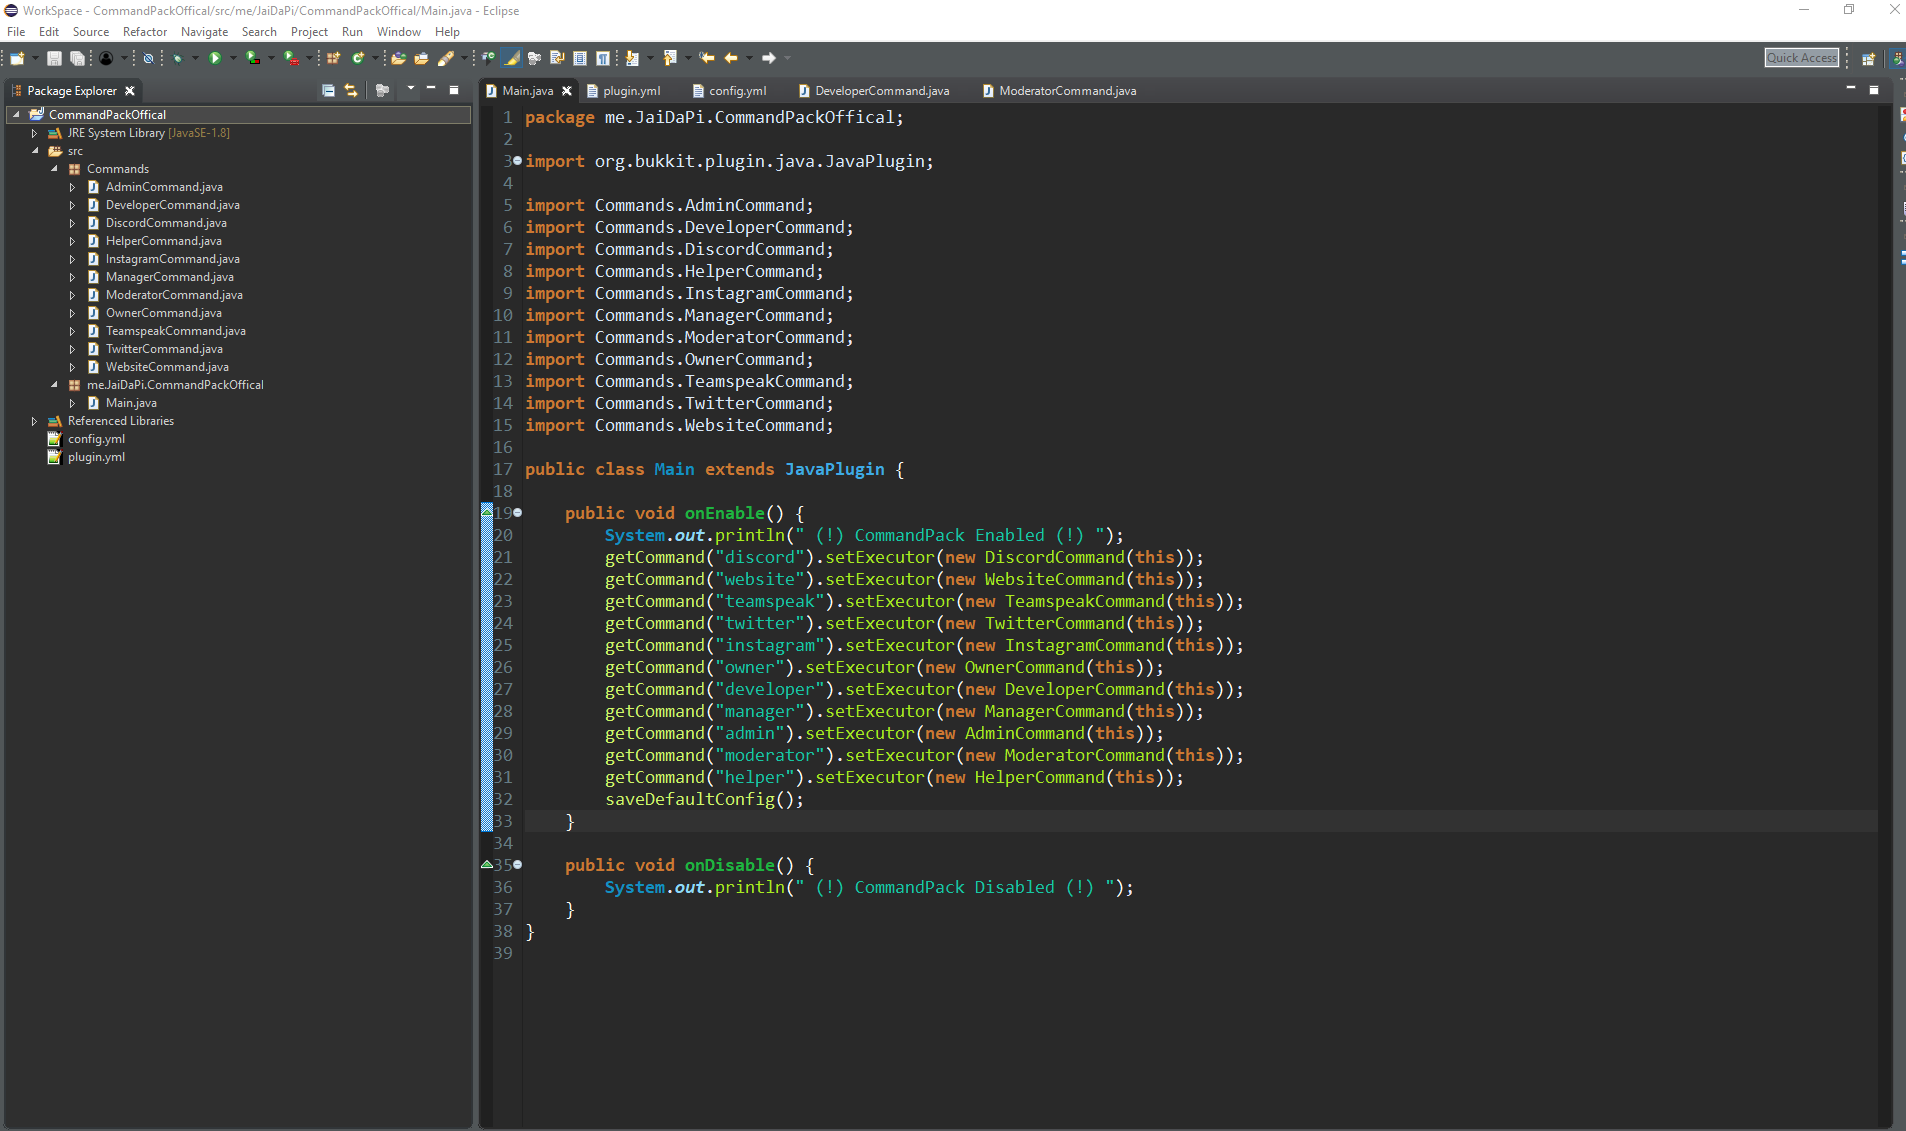Close the Main.java editor tab
Viewport: 1906px width, 1131px height.
coord(567,91)
